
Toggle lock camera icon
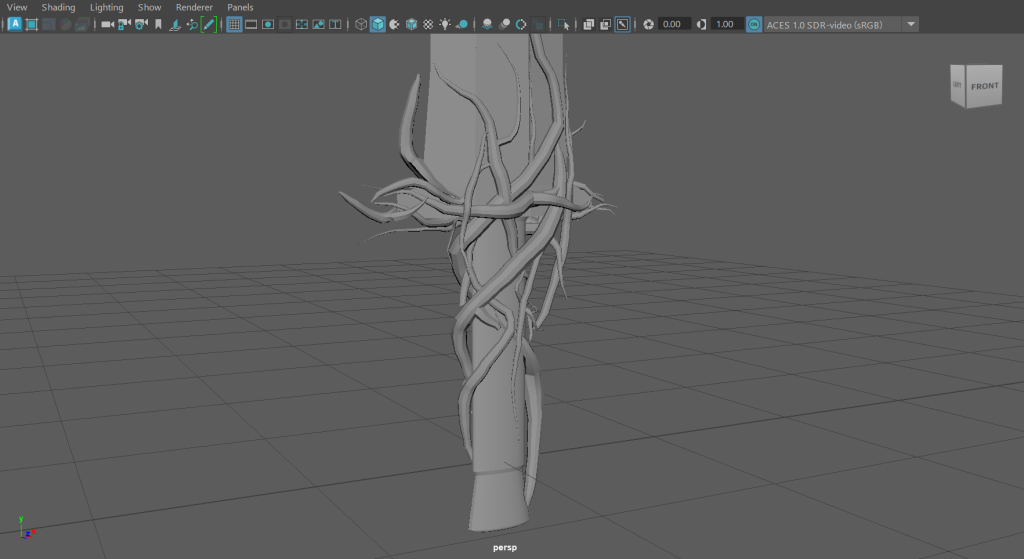coord(124,24)
